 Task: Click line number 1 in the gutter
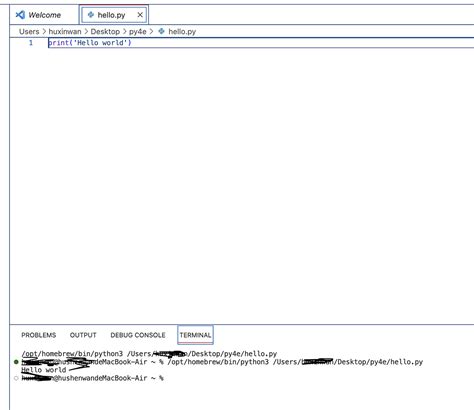tap(31, 43)
